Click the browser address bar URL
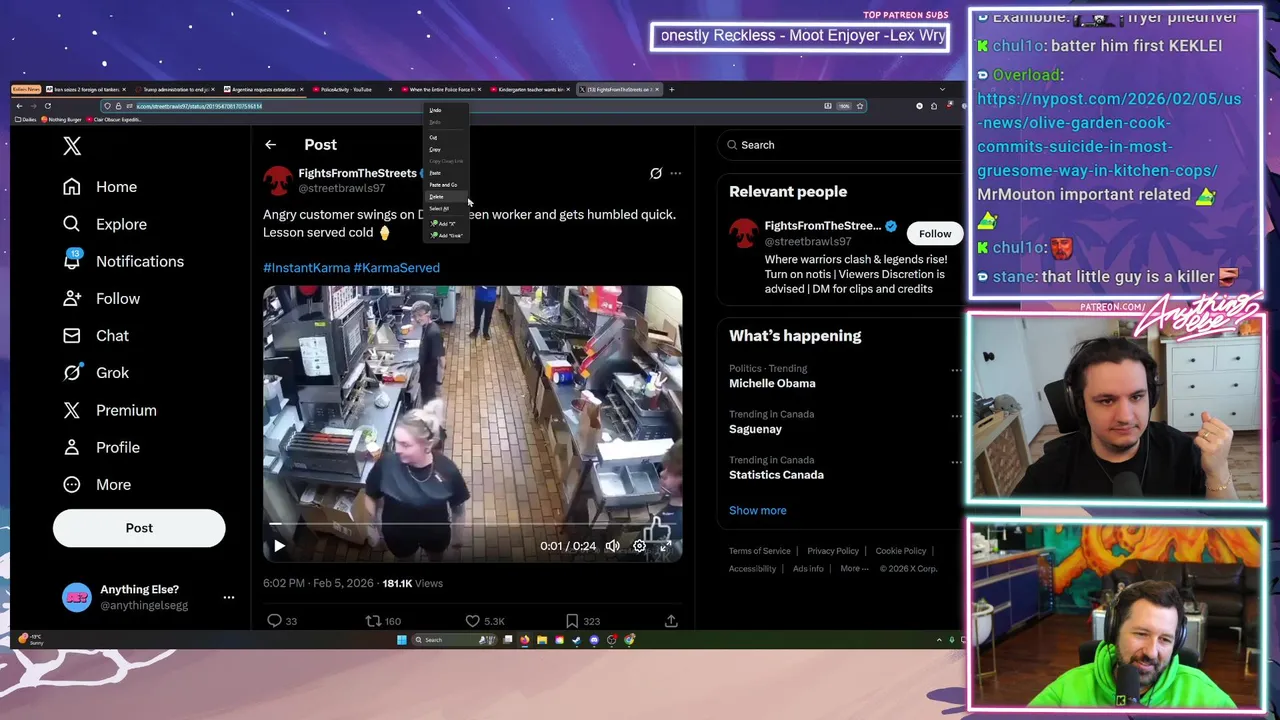 pos(199,106)
